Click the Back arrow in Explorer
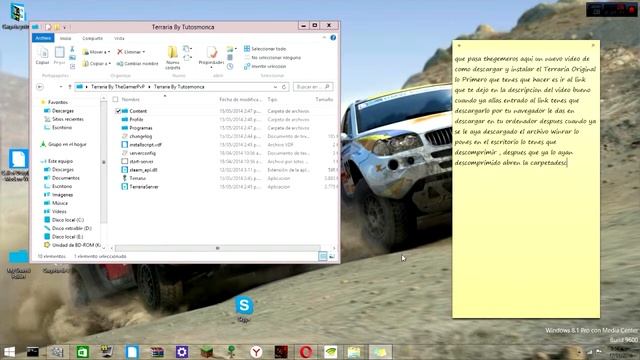This screenshot has height=360, width=640. [40, 87]
